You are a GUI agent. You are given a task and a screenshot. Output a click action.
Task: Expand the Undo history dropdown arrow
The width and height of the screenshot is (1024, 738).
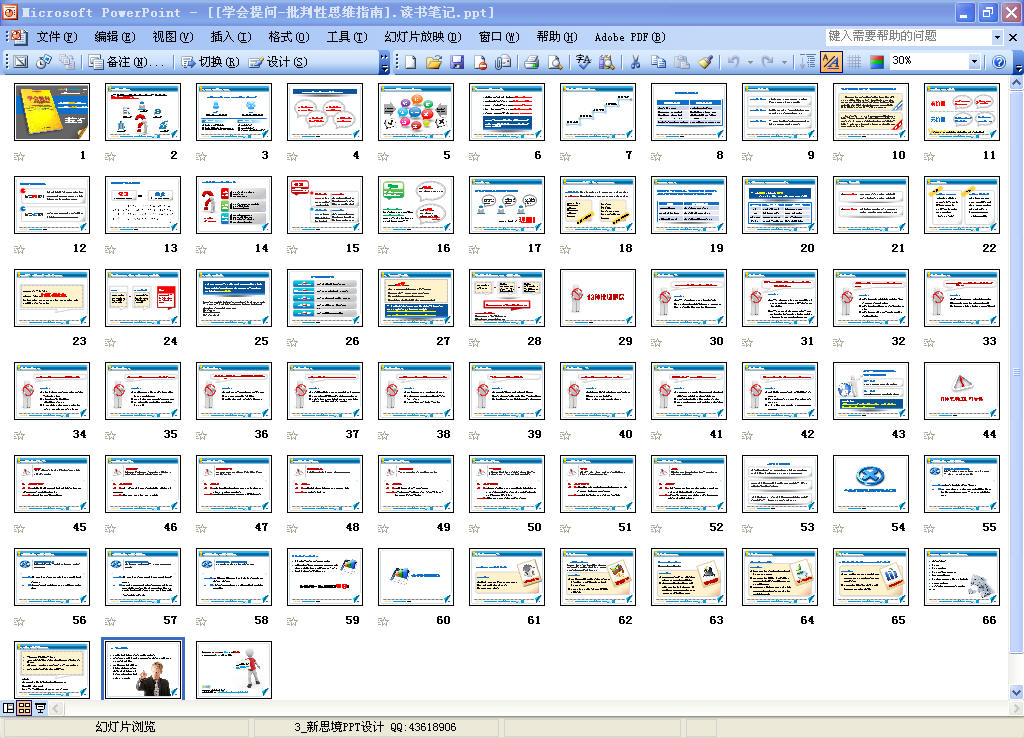750,61
